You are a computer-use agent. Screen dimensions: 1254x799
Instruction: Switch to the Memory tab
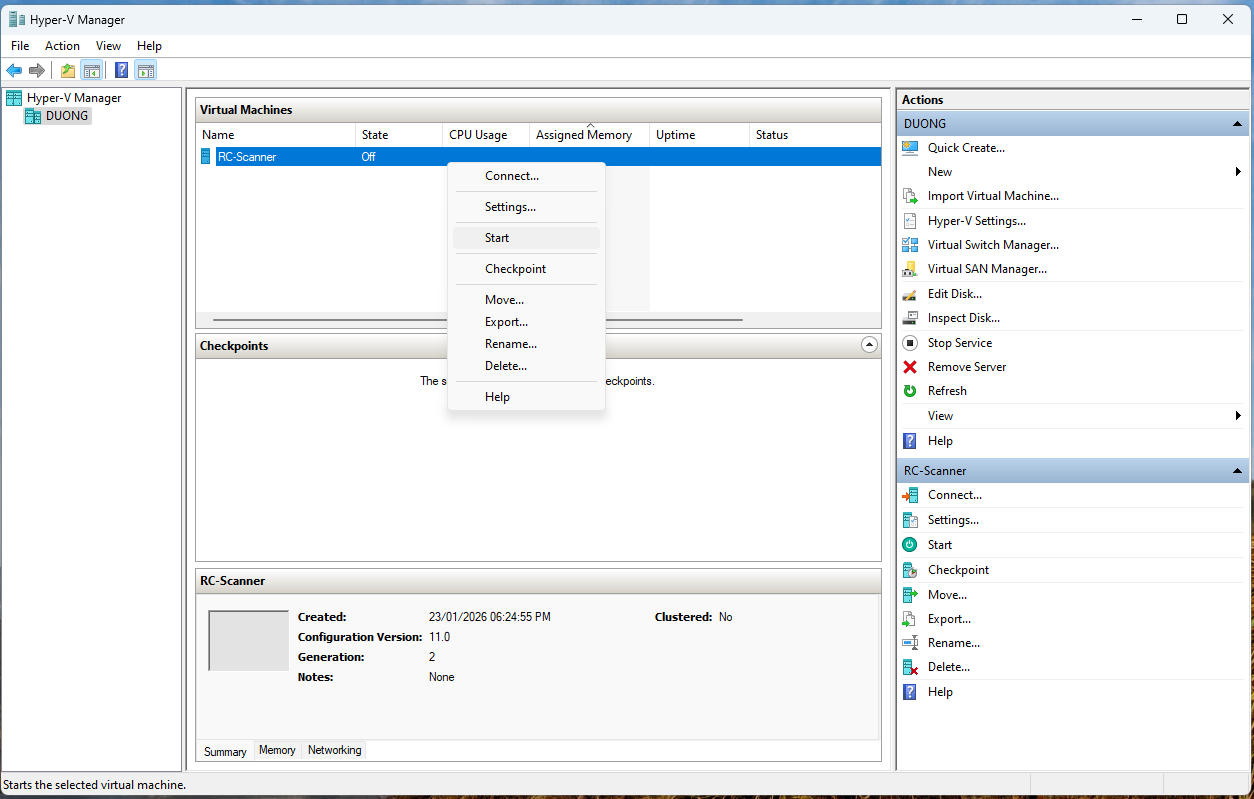pyautogui.click(x=277, y=750)
